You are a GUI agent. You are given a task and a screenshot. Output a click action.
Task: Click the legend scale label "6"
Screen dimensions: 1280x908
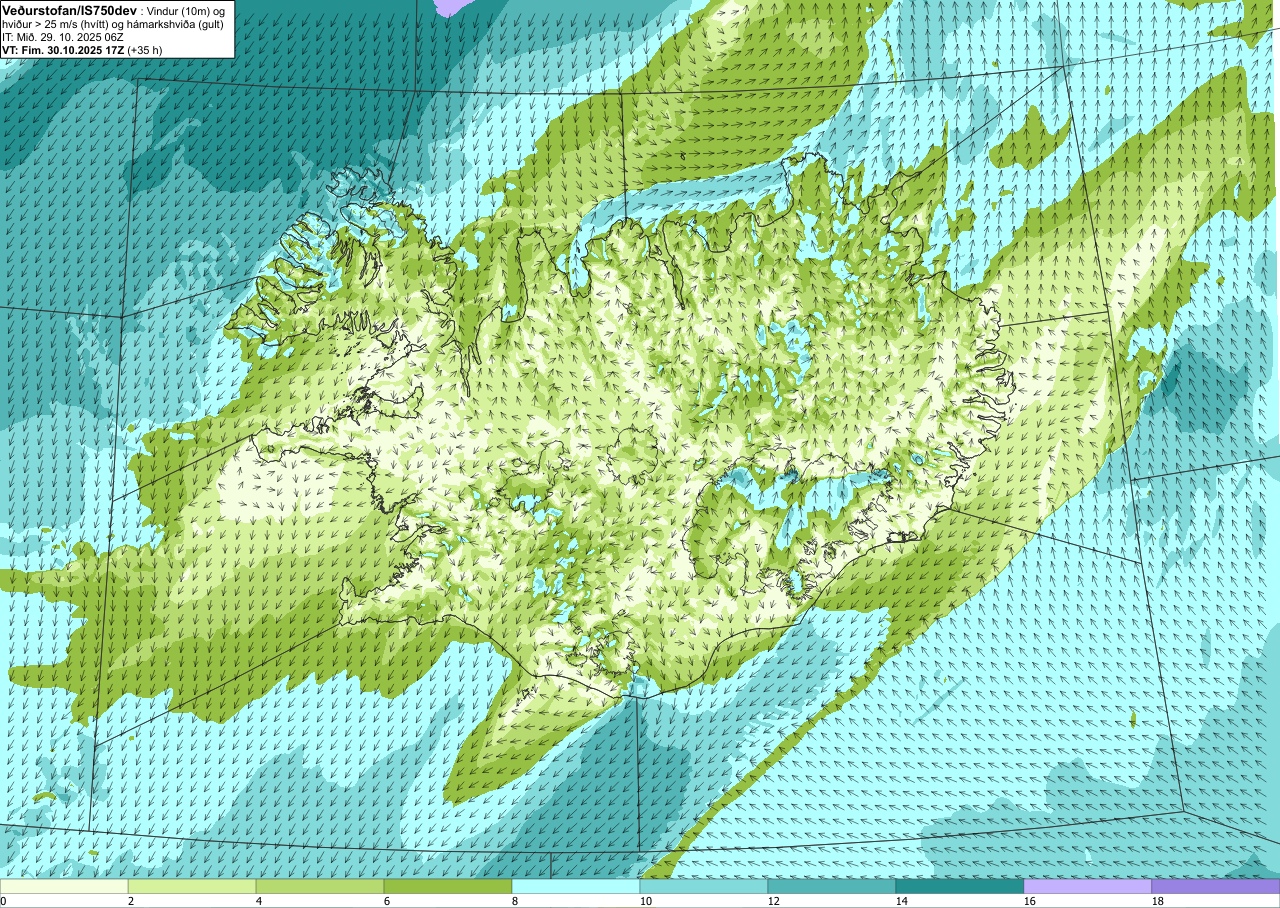pos(387,901)
